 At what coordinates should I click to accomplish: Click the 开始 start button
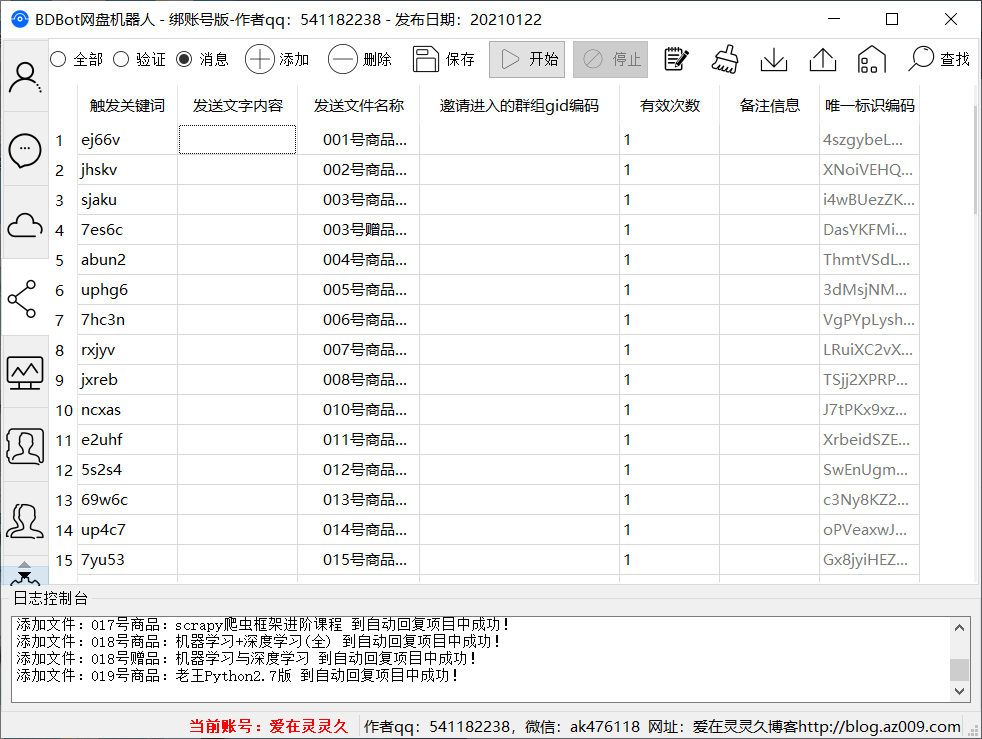(x=527, y=59)
